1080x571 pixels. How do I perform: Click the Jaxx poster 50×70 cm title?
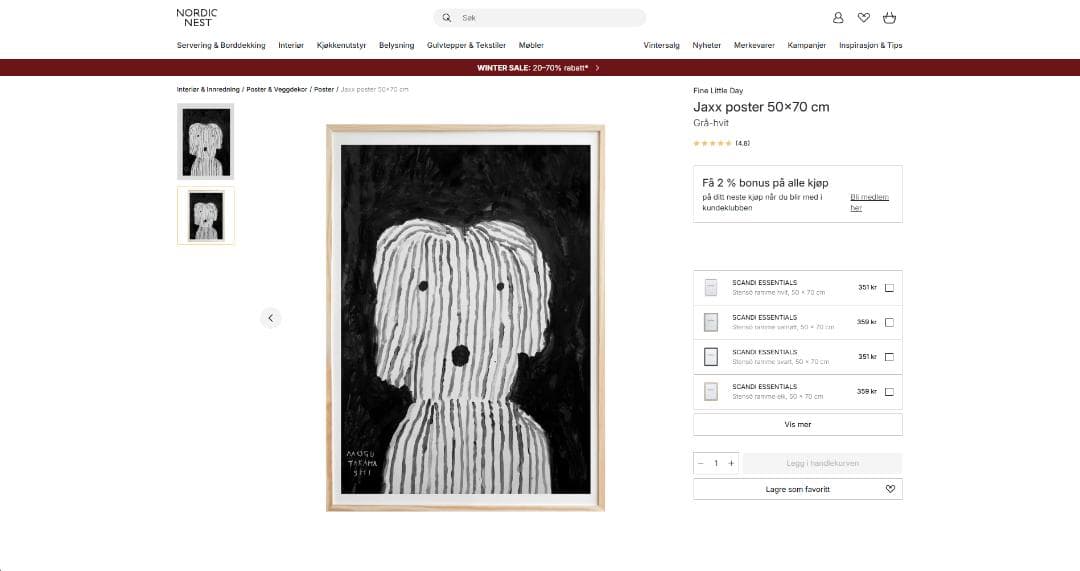pos(761,107)
